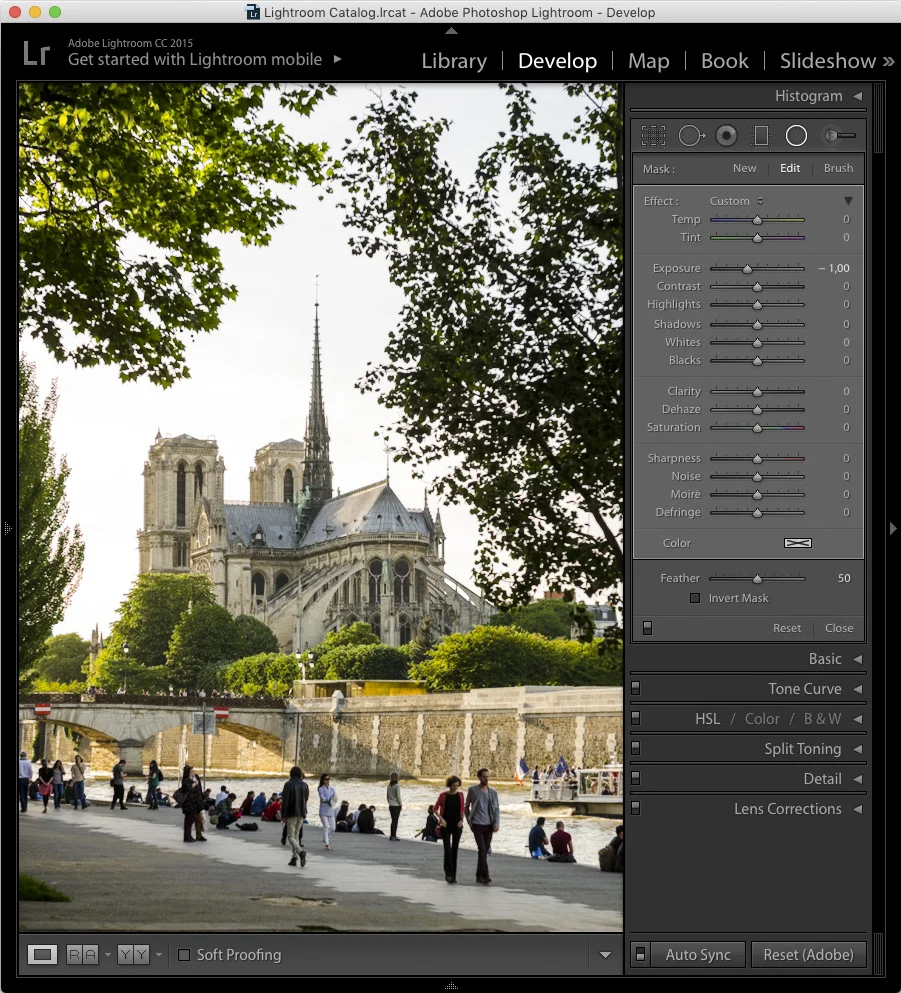901x993 pixels.
Task: Toggle the Auto Sync switch
Action: pyautogui.click(x=640, y=954)
